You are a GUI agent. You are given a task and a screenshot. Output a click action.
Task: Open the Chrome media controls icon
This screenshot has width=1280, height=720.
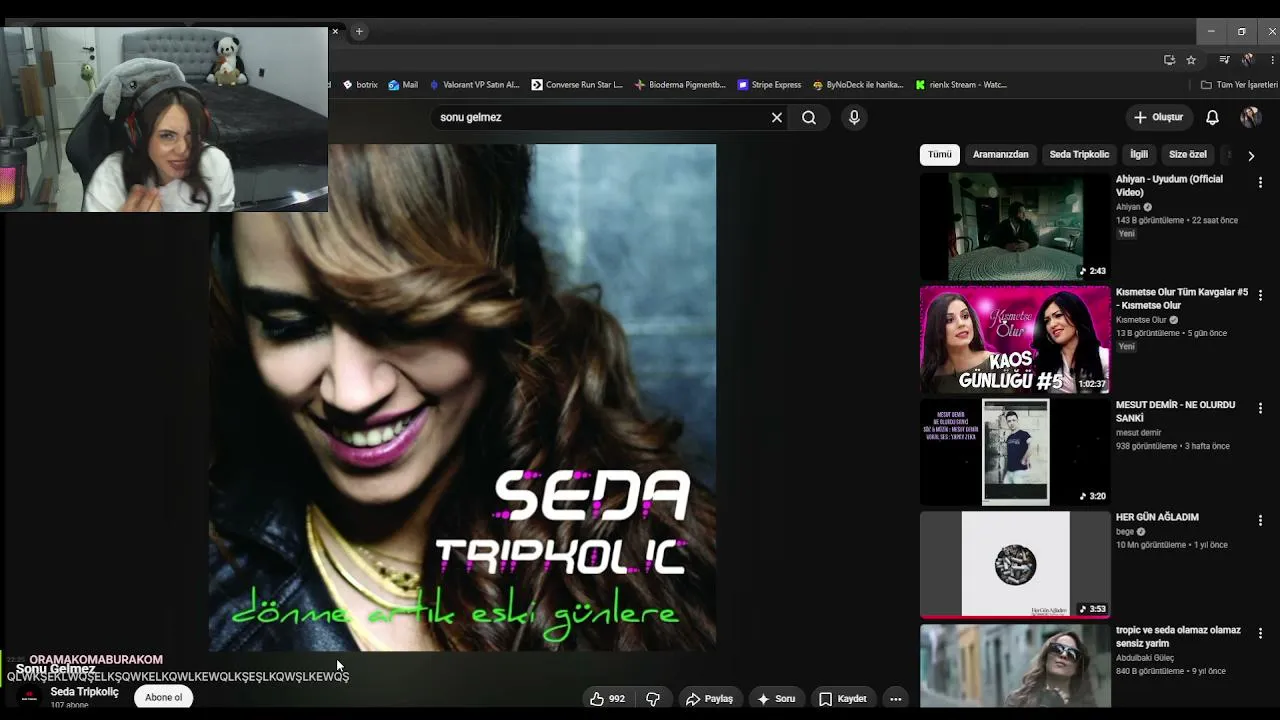click(1224, 60)
